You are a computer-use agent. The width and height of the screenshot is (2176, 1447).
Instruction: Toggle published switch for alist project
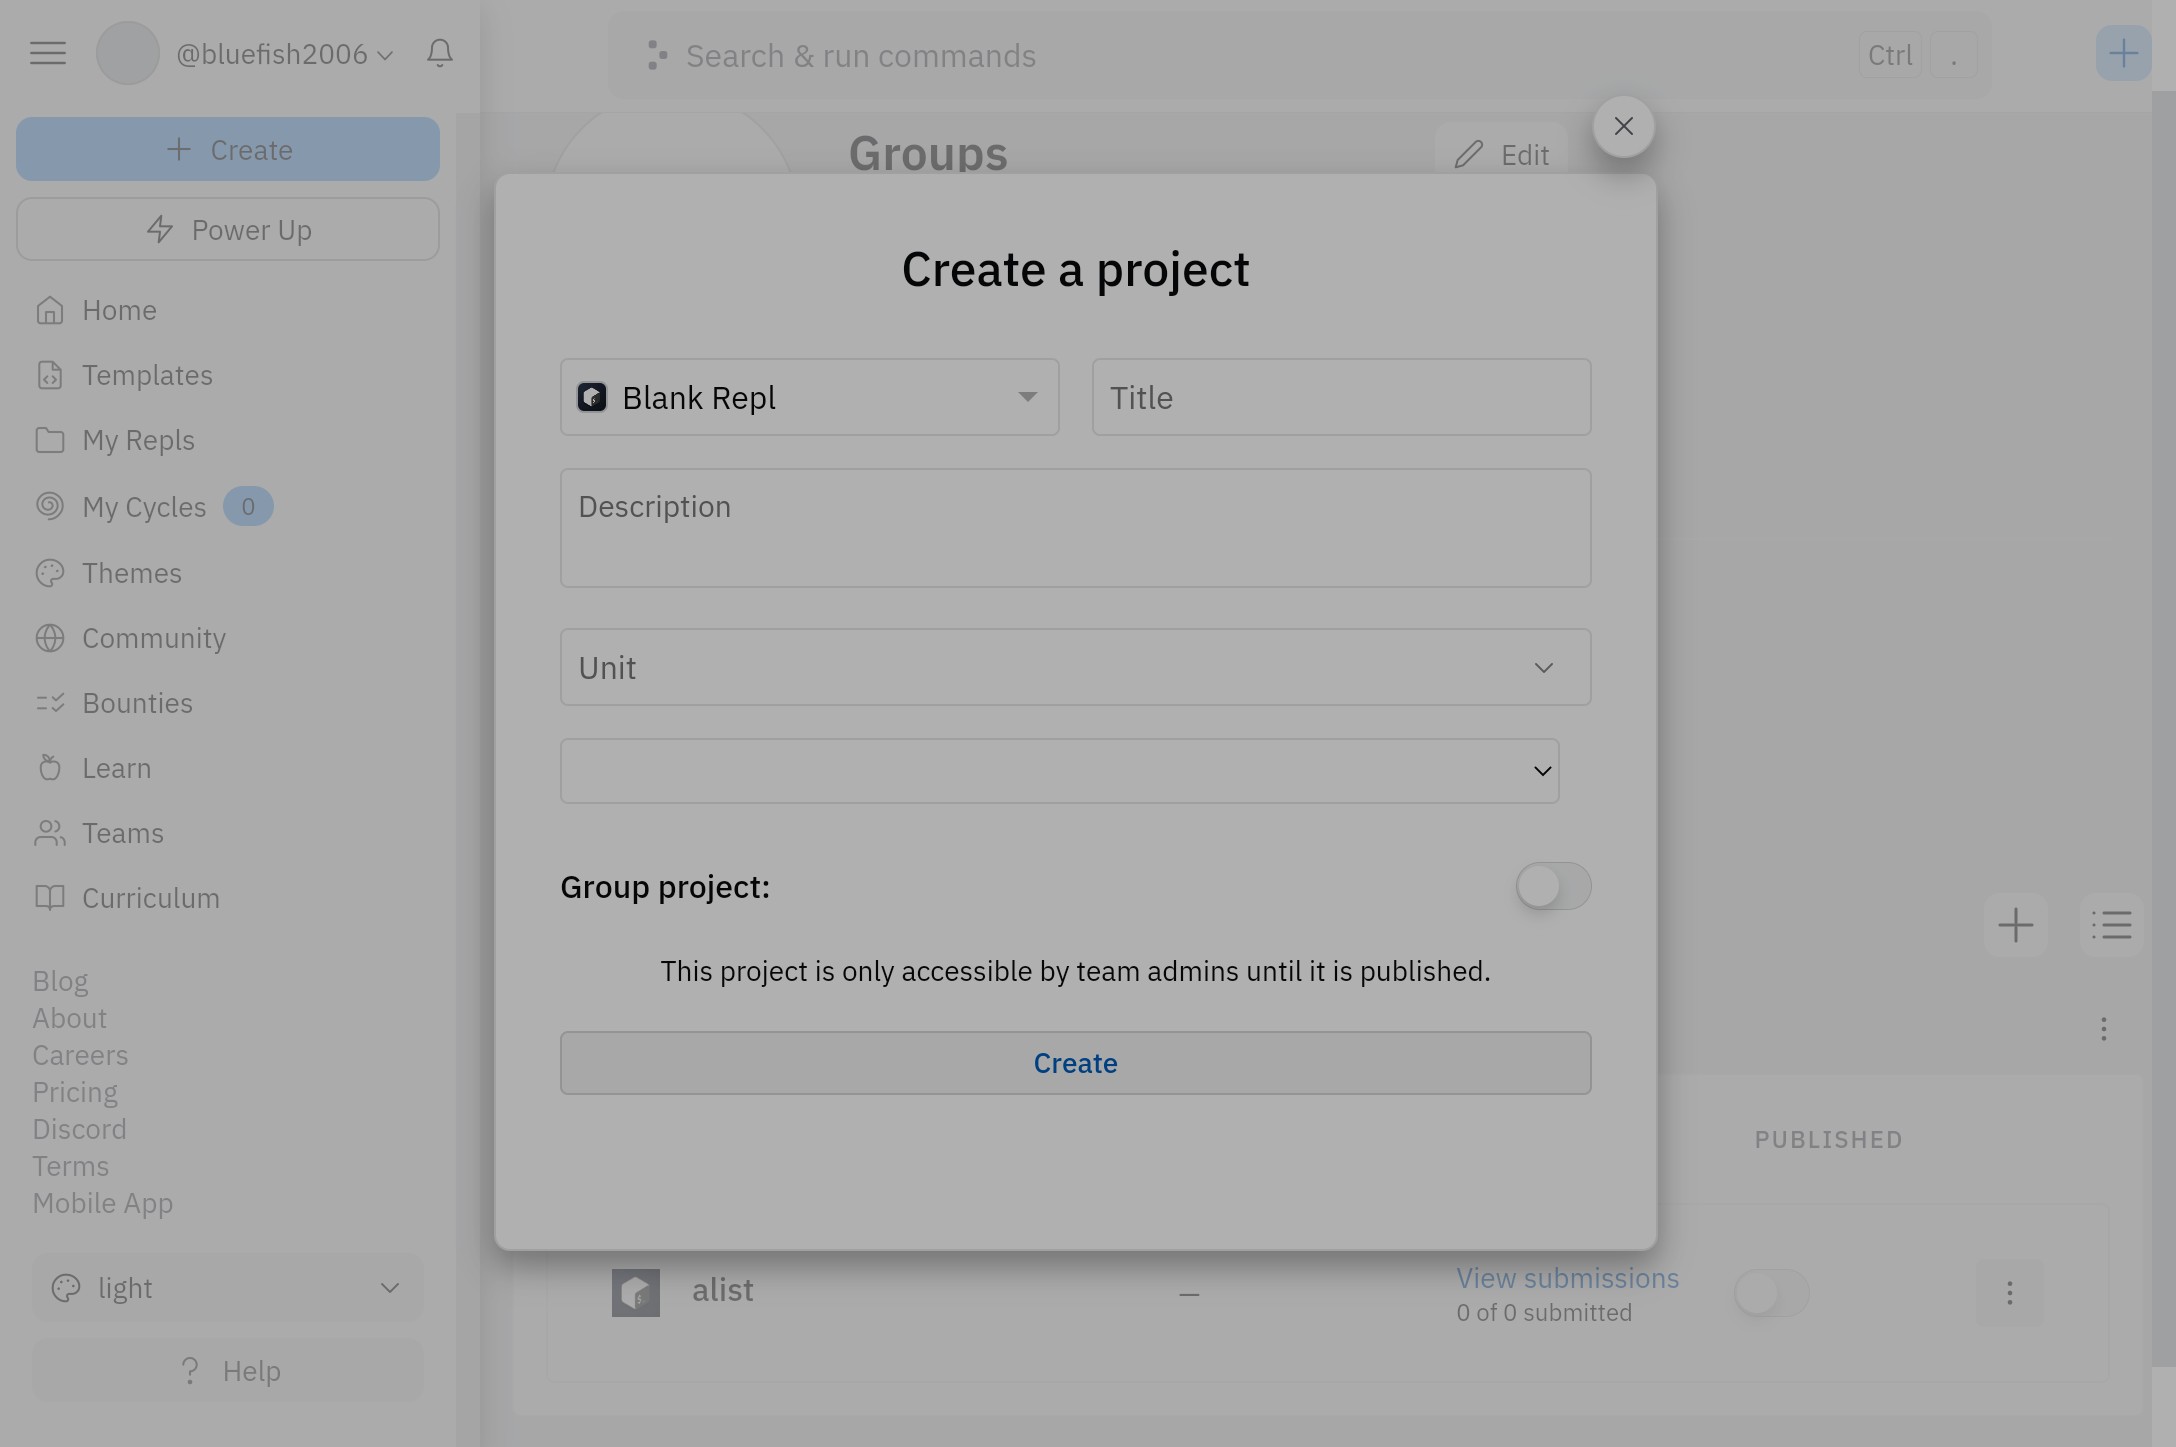[x=1771, y=1294]
